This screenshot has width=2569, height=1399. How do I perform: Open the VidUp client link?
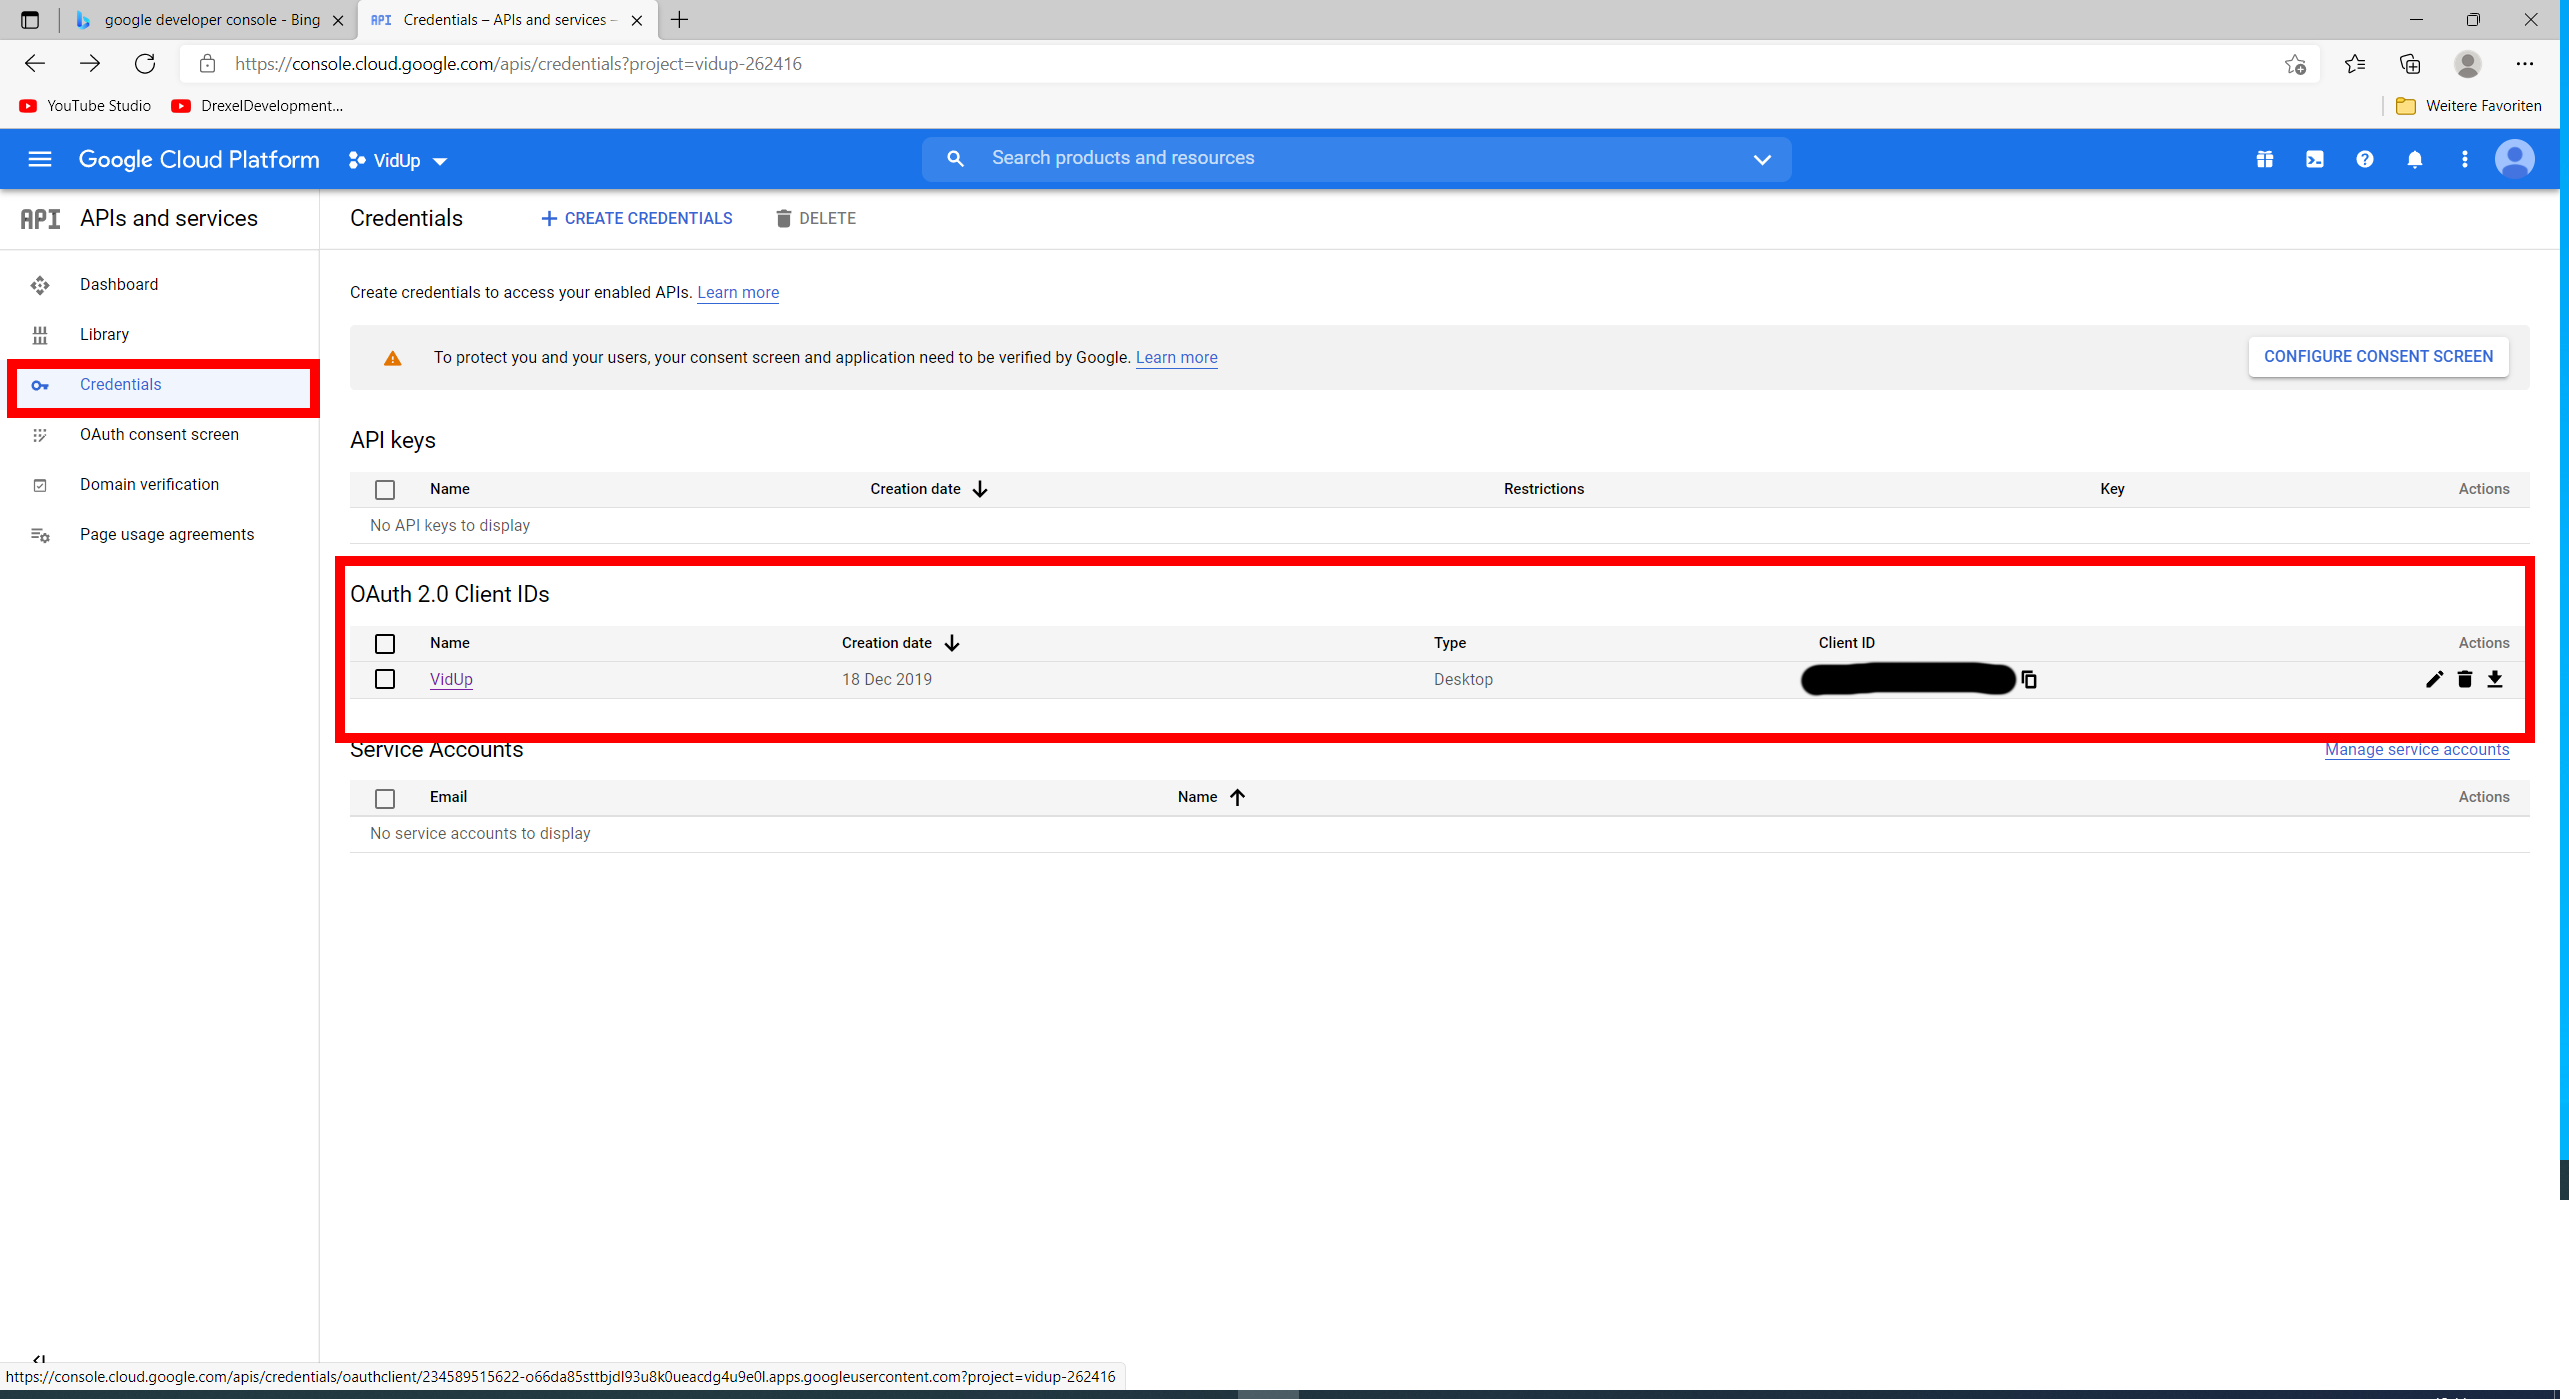click(451, 679)
